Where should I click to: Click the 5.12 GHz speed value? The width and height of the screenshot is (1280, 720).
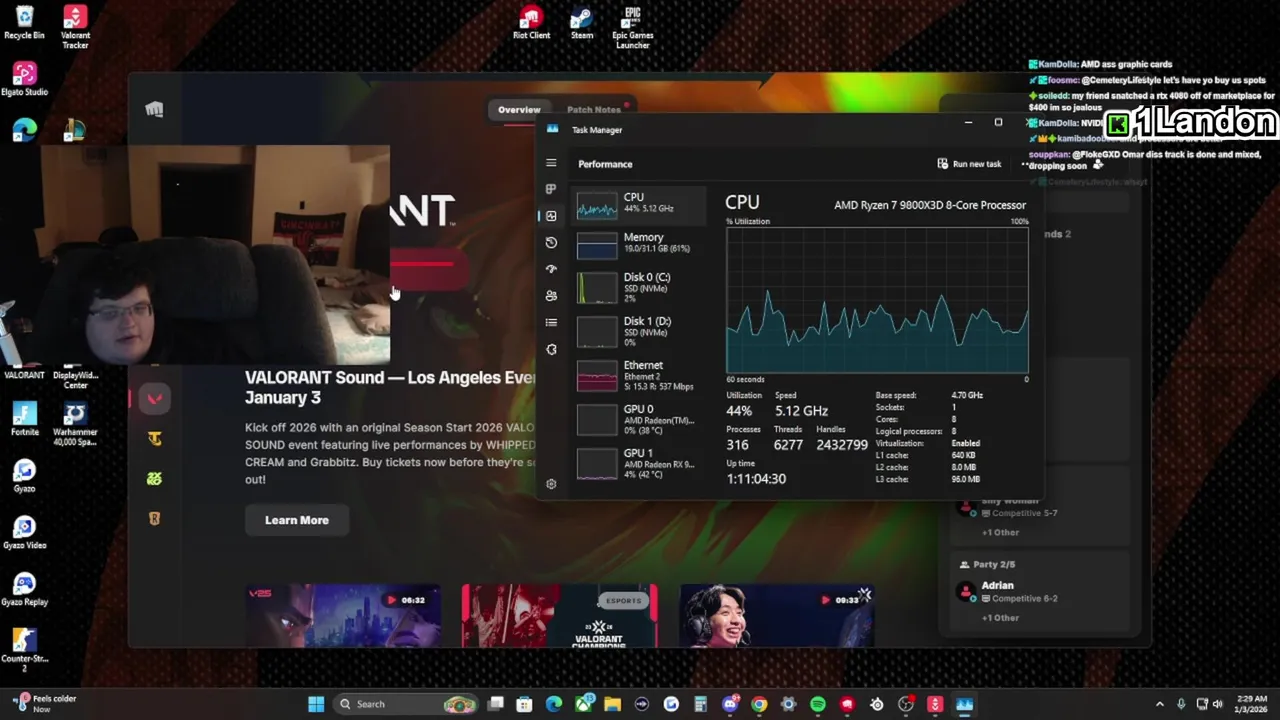801,411
